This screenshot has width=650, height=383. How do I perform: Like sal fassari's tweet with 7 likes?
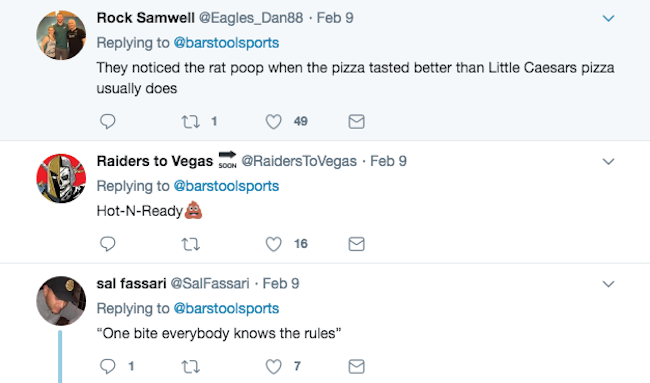pos(273,366)
